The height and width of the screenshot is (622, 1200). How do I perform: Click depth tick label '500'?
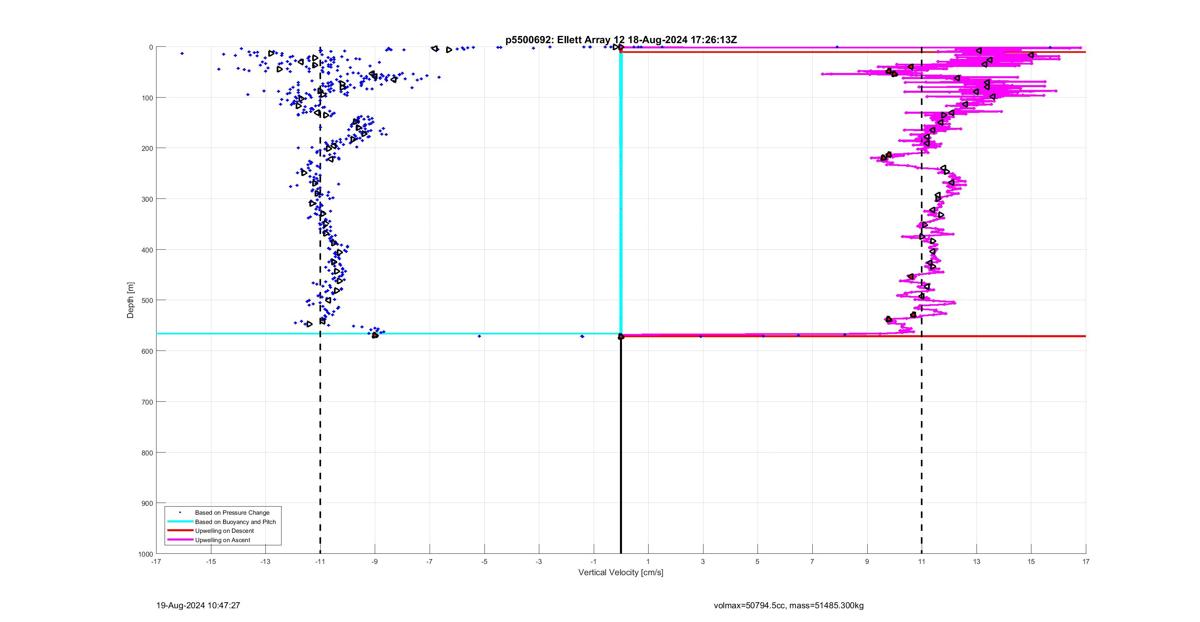tap(146, 300)
